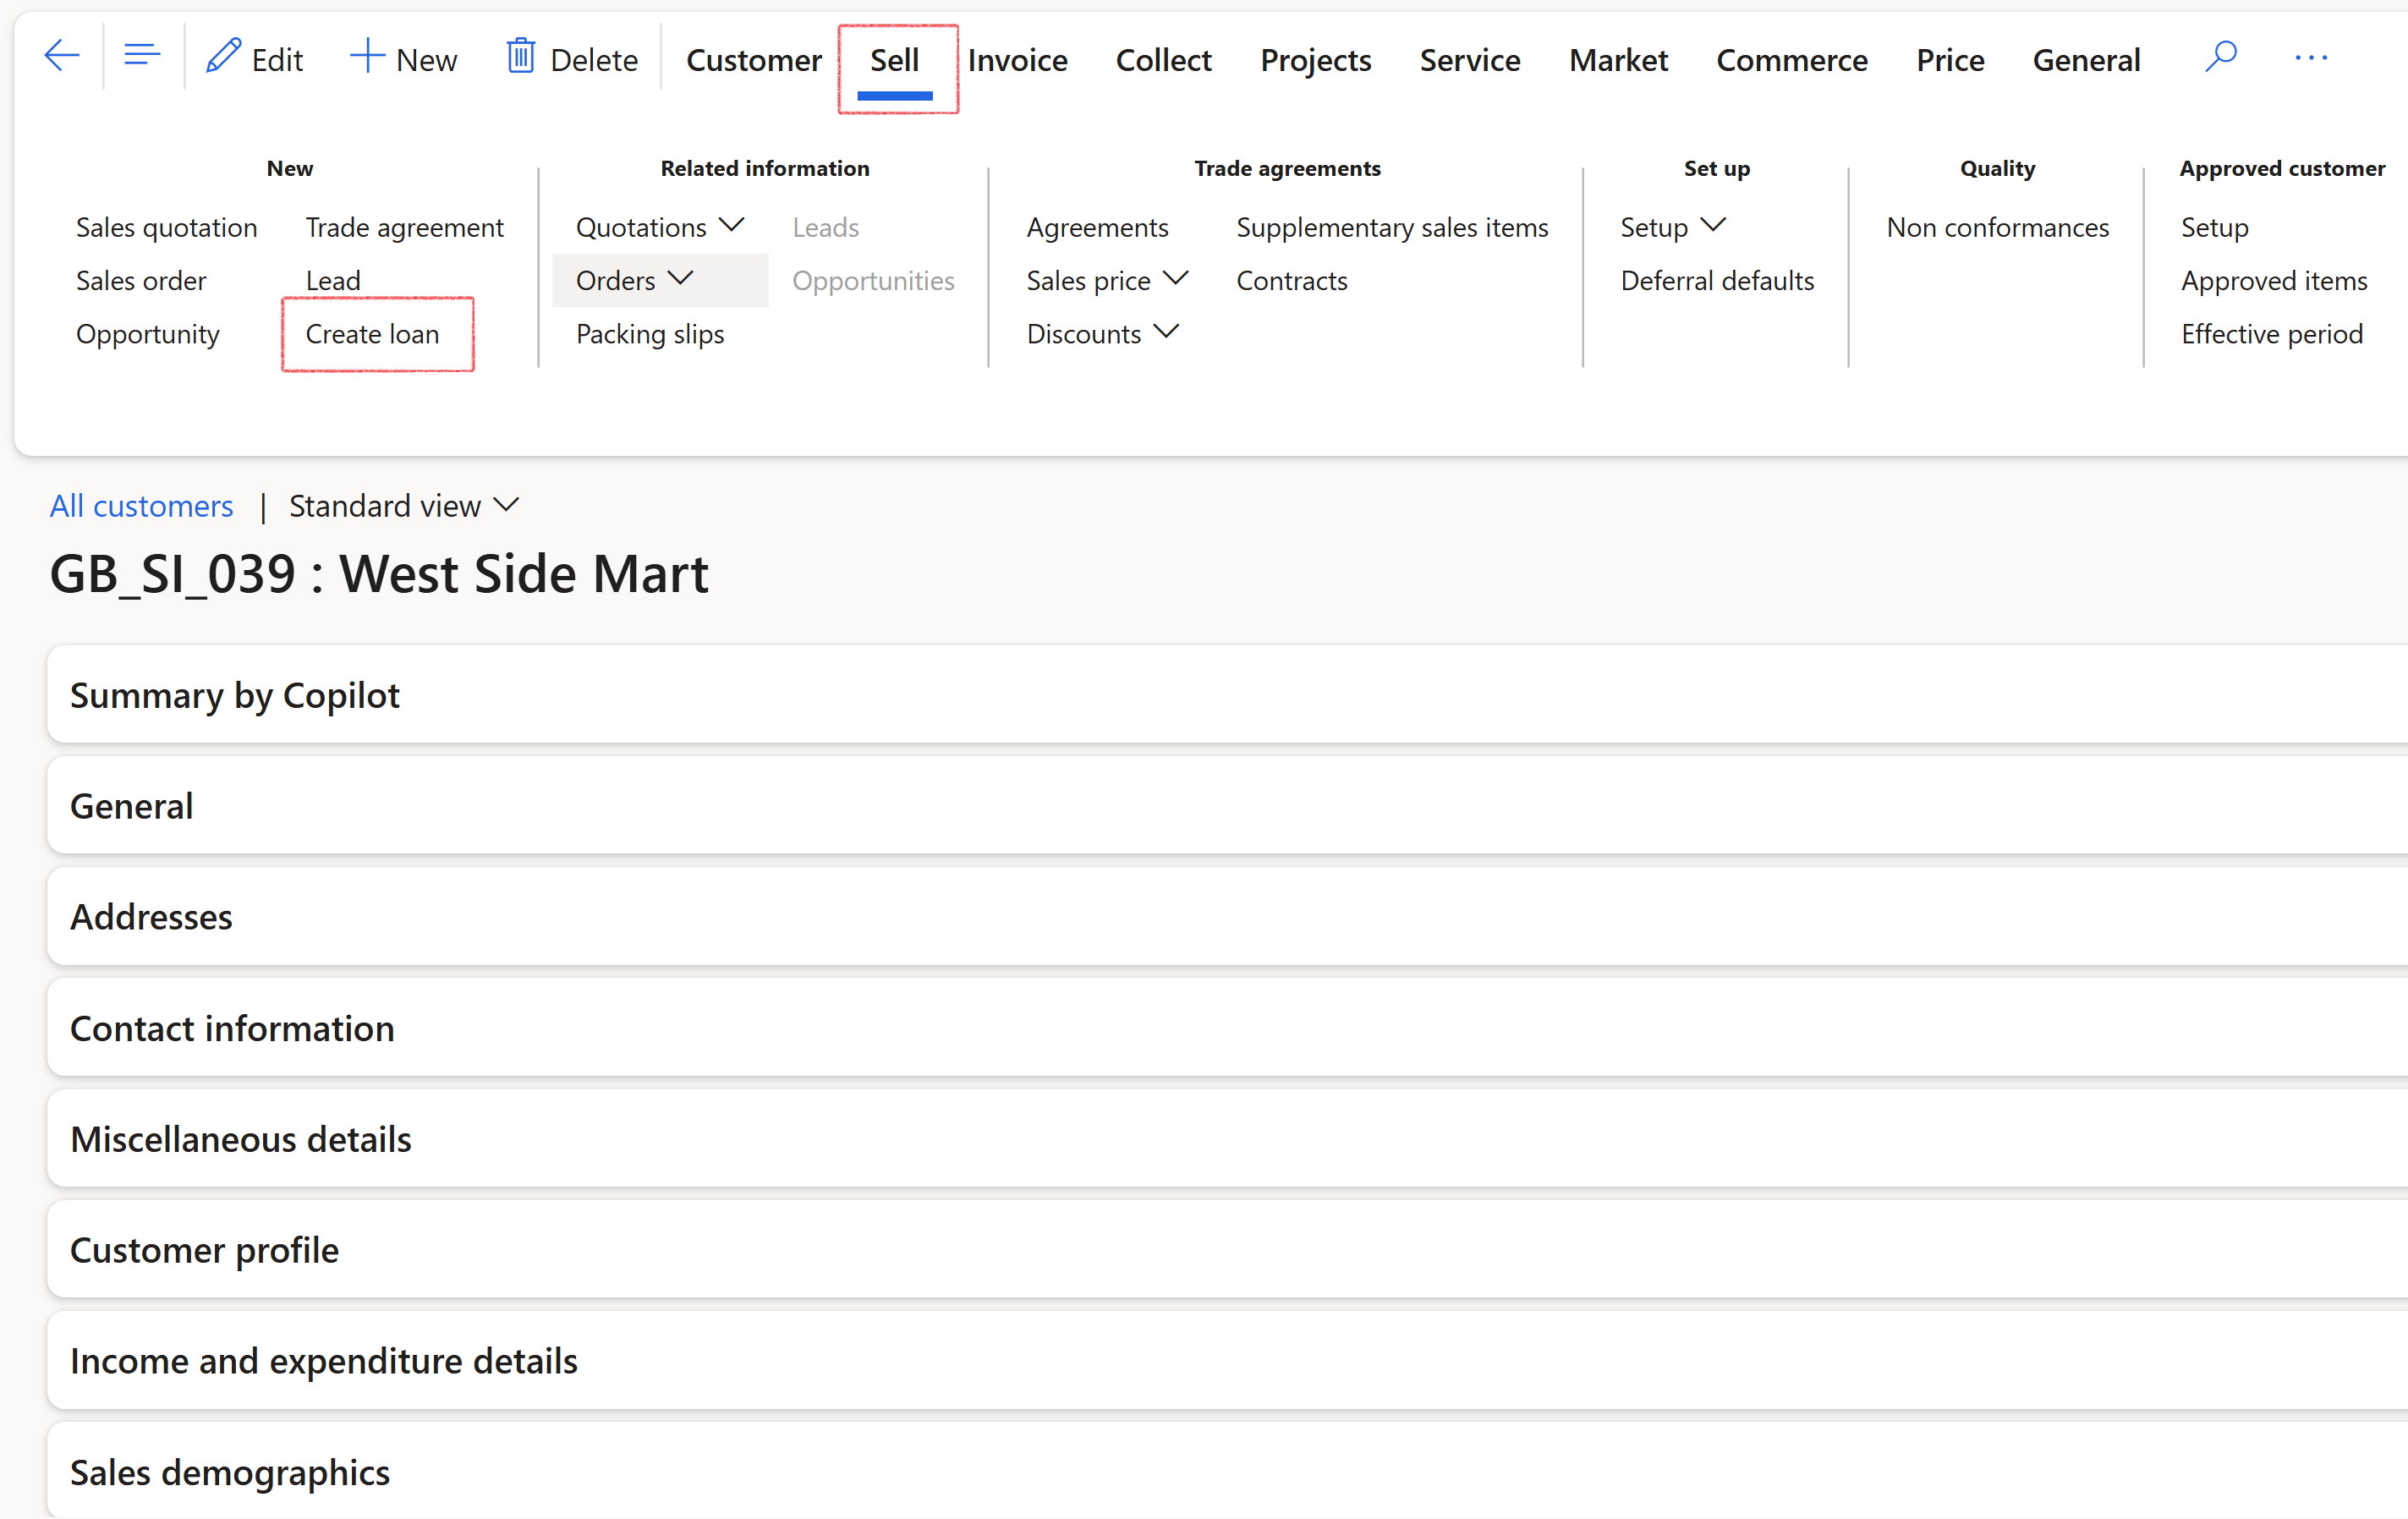Open the more options ellipsis
Screen dimensions: 2408x1519
[x=2311, y=58]
